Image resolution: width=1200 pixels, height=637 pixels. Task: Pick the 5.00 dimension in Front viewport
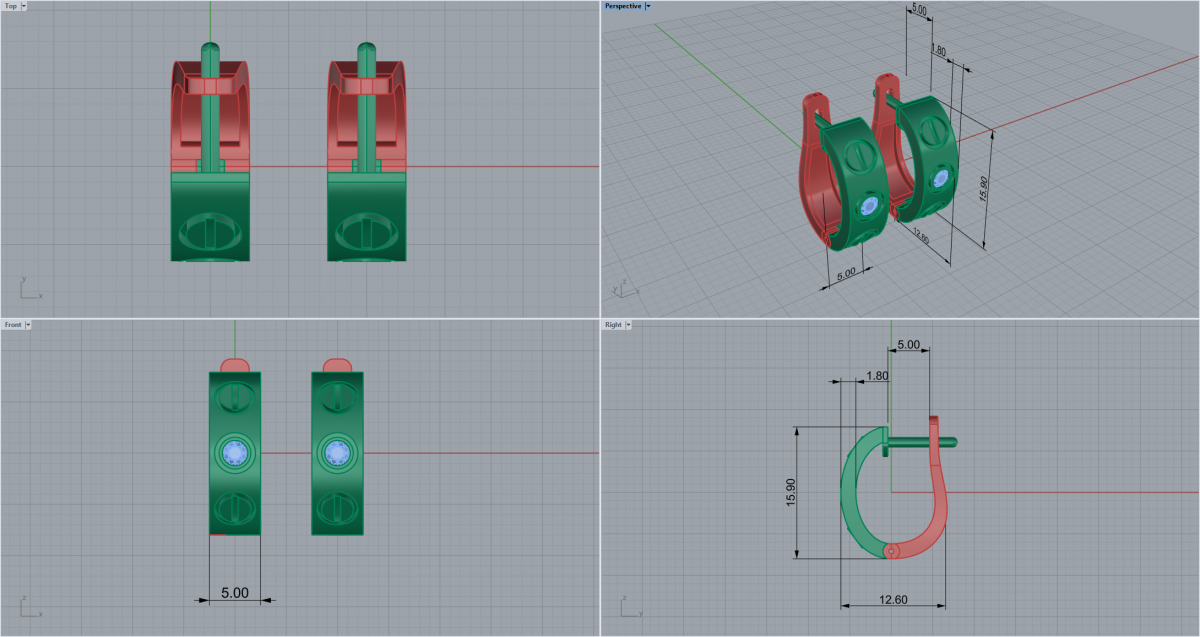pyautogui.click(x=234, y=593)
